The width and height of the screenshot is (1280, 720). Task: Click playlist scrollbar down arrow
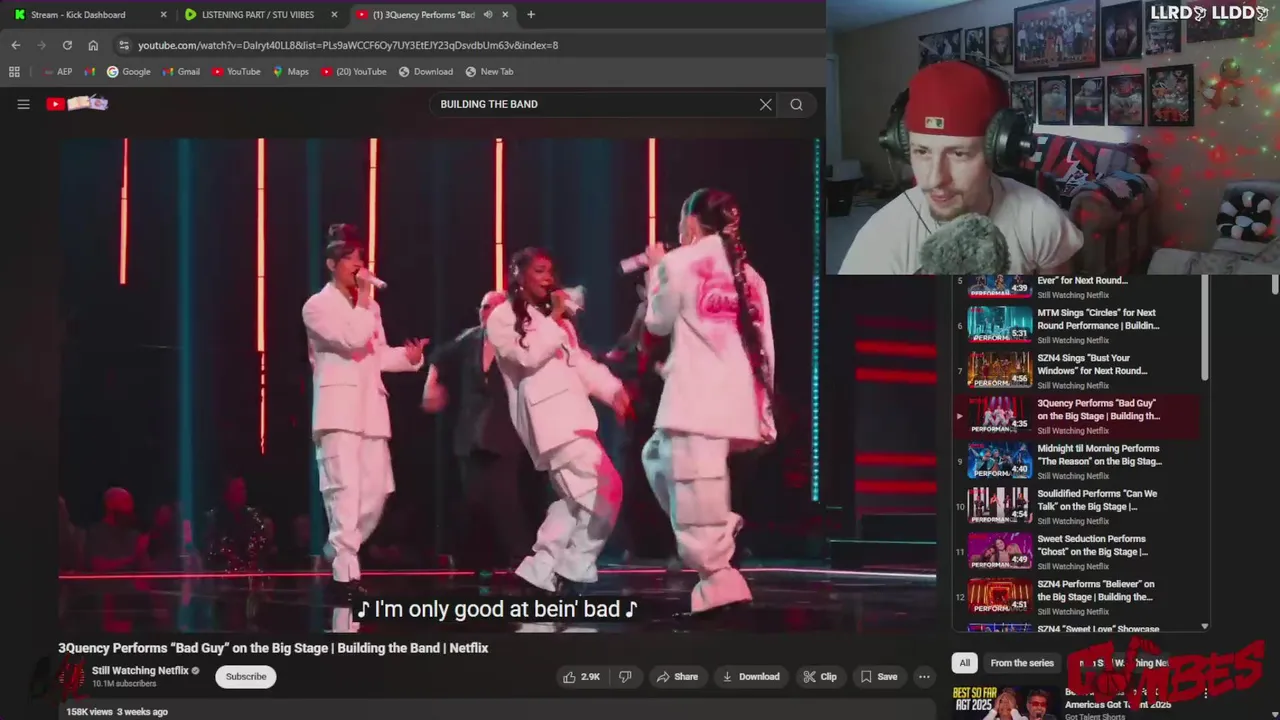pos(1204,626)
